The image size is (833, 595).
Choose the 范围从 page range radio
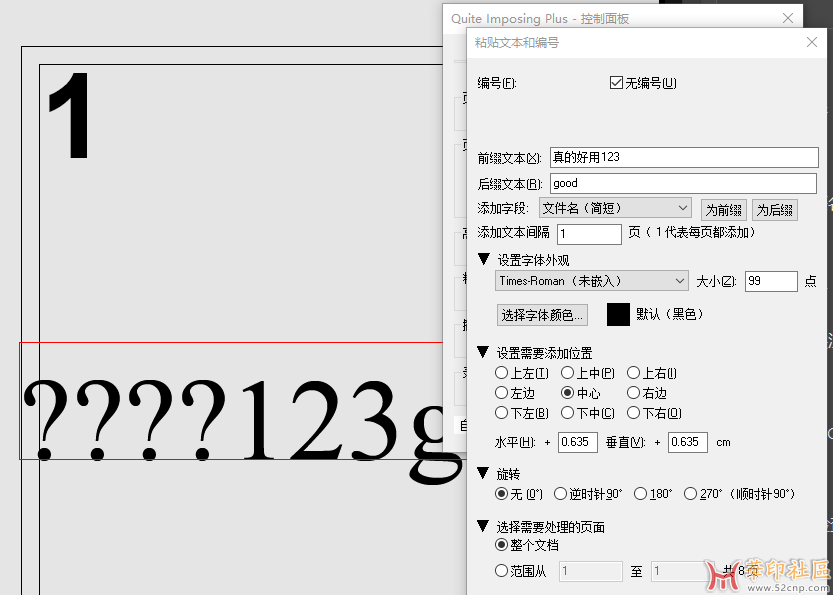pos(502,571)
